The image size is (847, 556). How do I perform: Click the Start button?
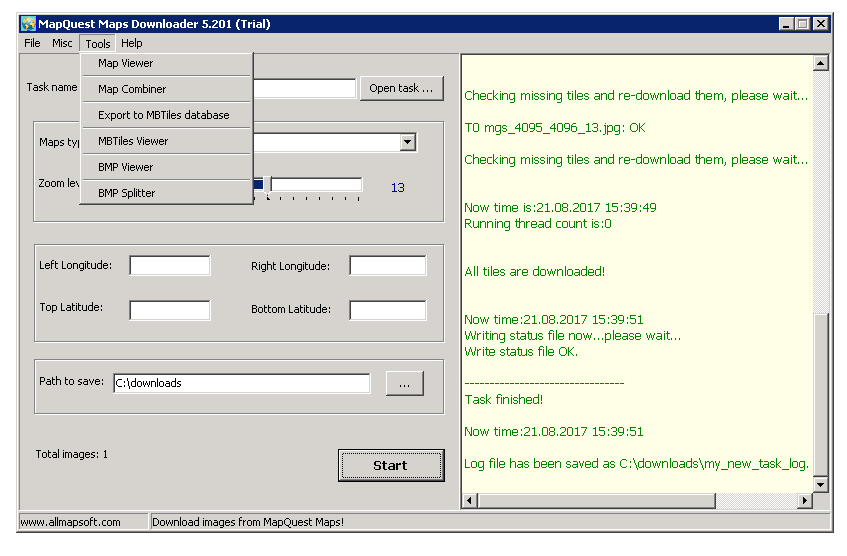tap(391, 465)
